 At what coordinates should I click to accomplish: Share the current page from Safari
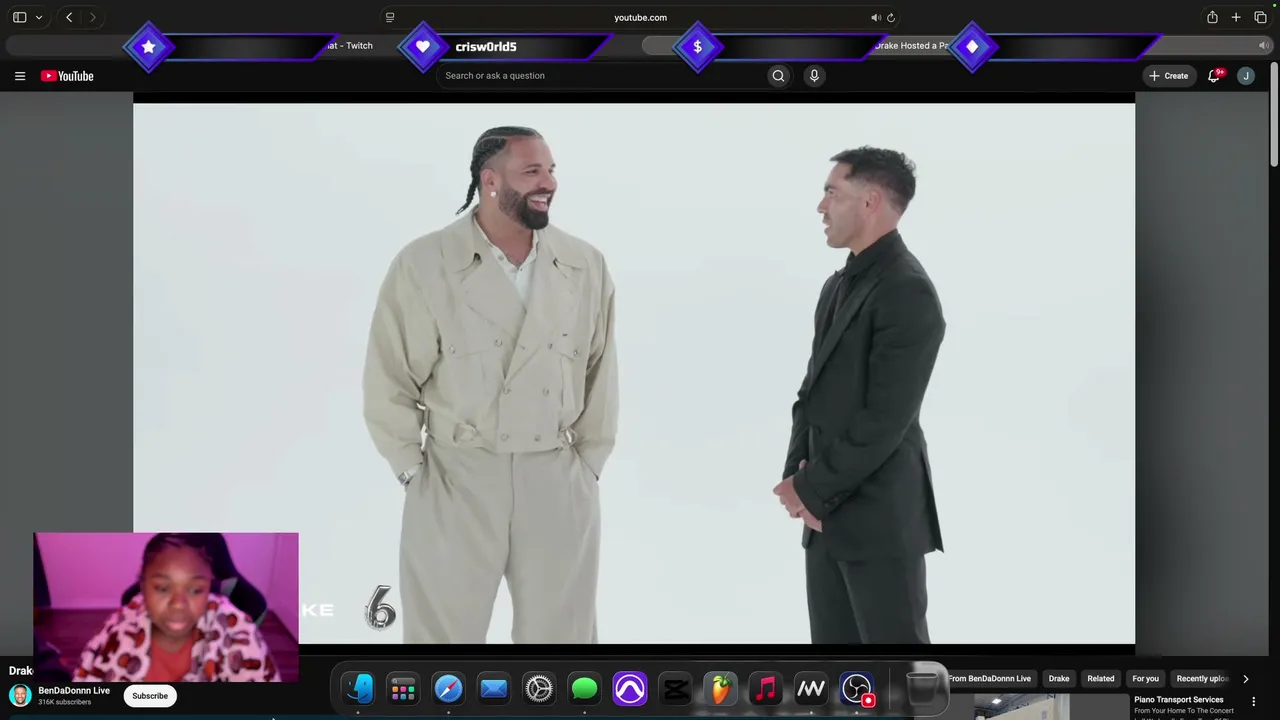tap(1212, 17)
